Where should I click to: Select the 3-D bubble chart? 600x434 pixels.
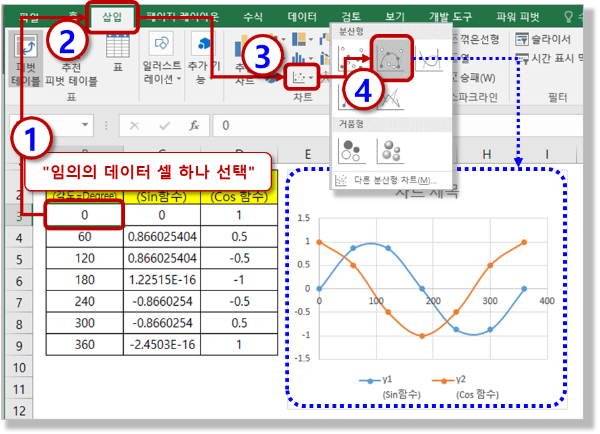390,151
